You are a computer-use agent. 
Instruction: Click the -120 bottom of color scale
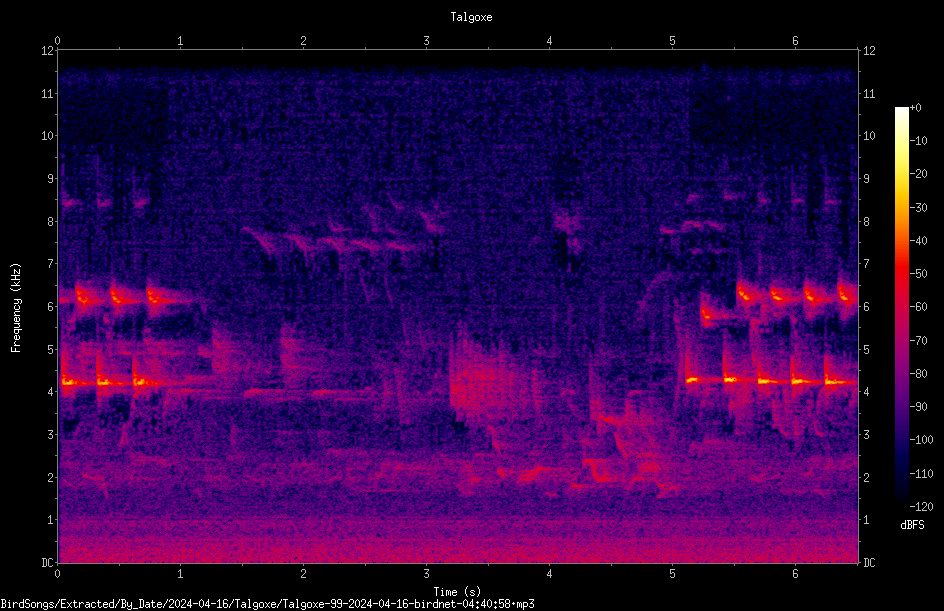point(921,506)
